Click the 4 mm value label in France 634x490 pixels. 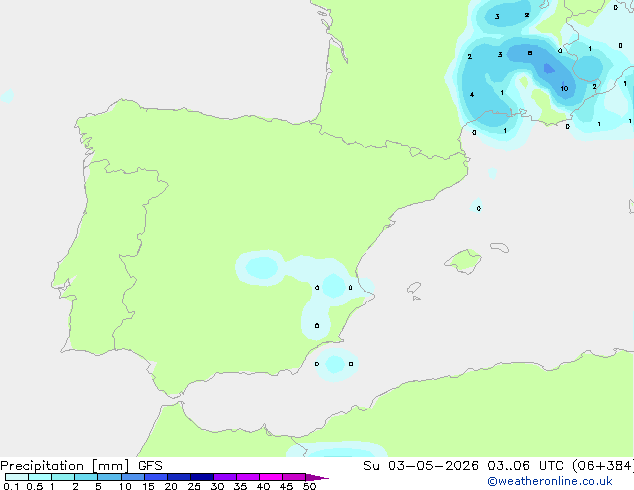[472, 95]
